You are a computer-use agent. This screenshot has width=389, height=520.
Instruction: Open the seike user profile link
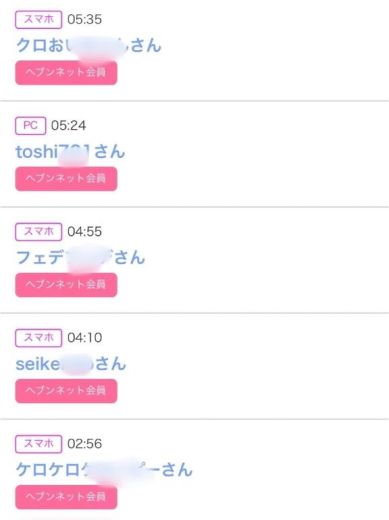[x=71, y=364]
